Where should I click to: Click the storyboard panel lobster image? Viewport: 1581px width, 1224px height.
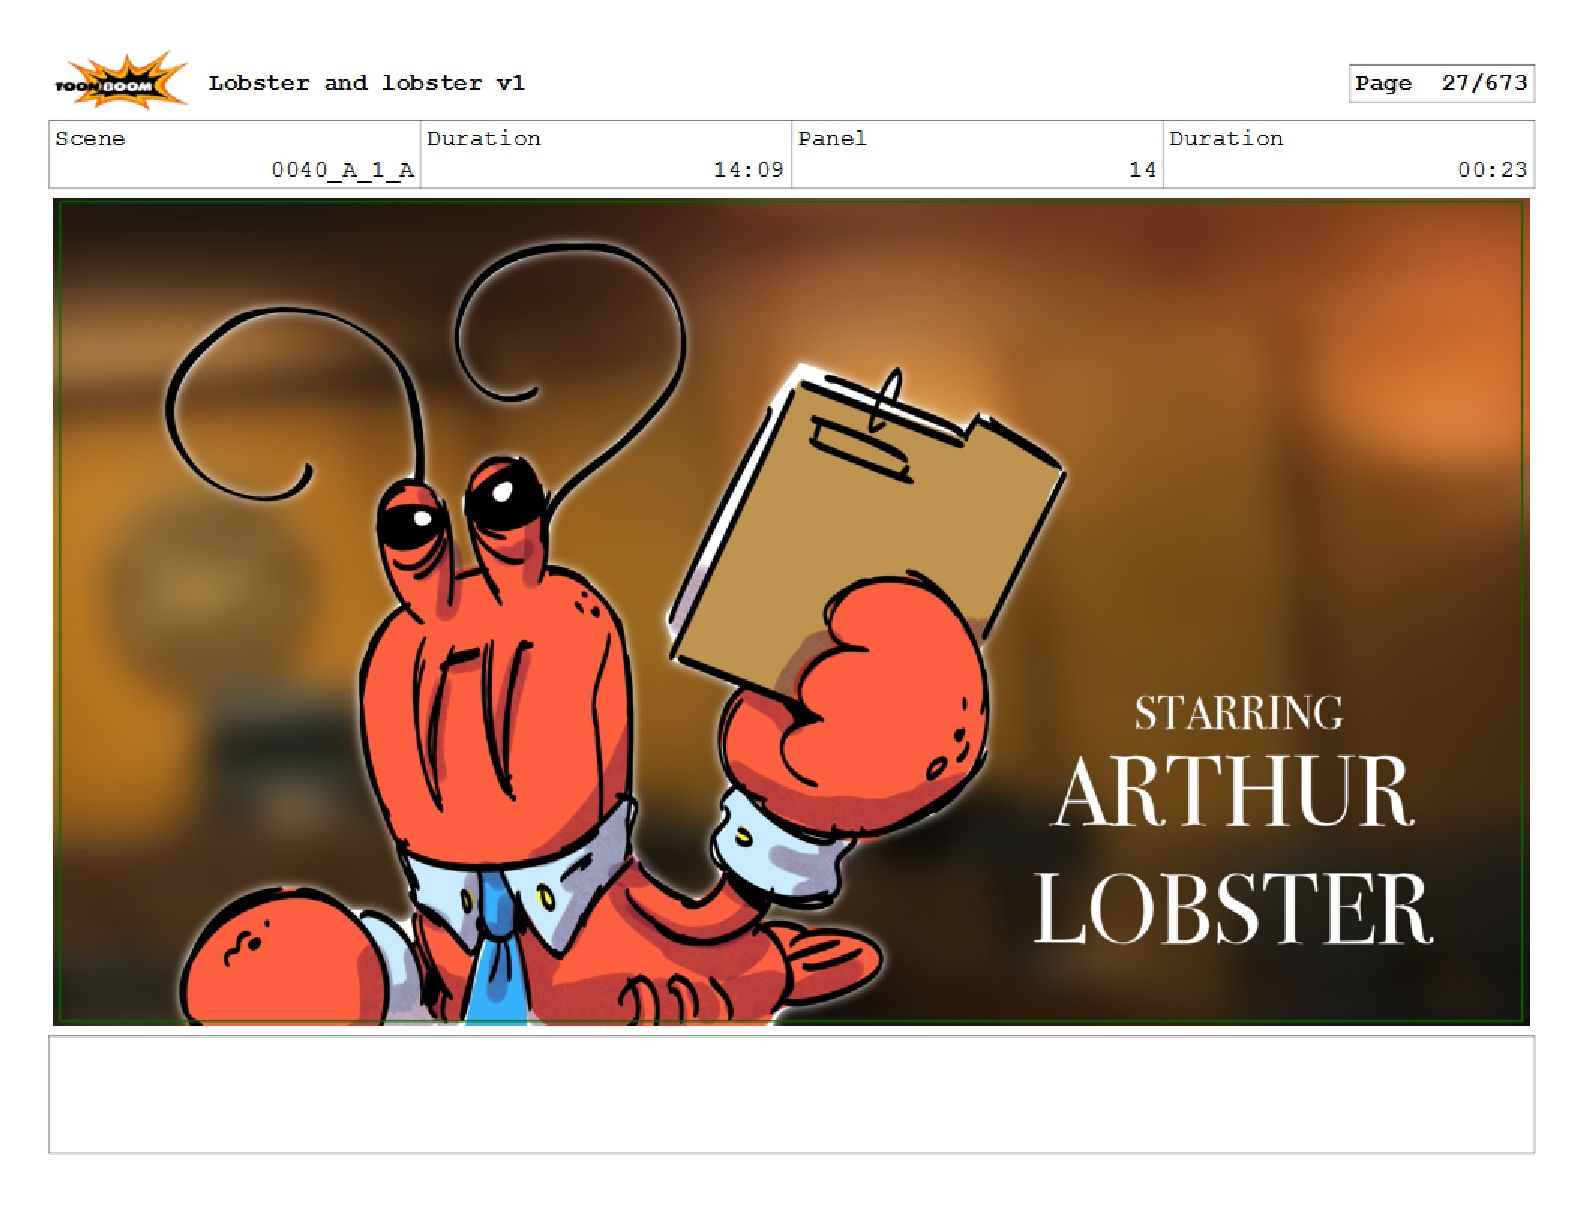click(791, 612)
